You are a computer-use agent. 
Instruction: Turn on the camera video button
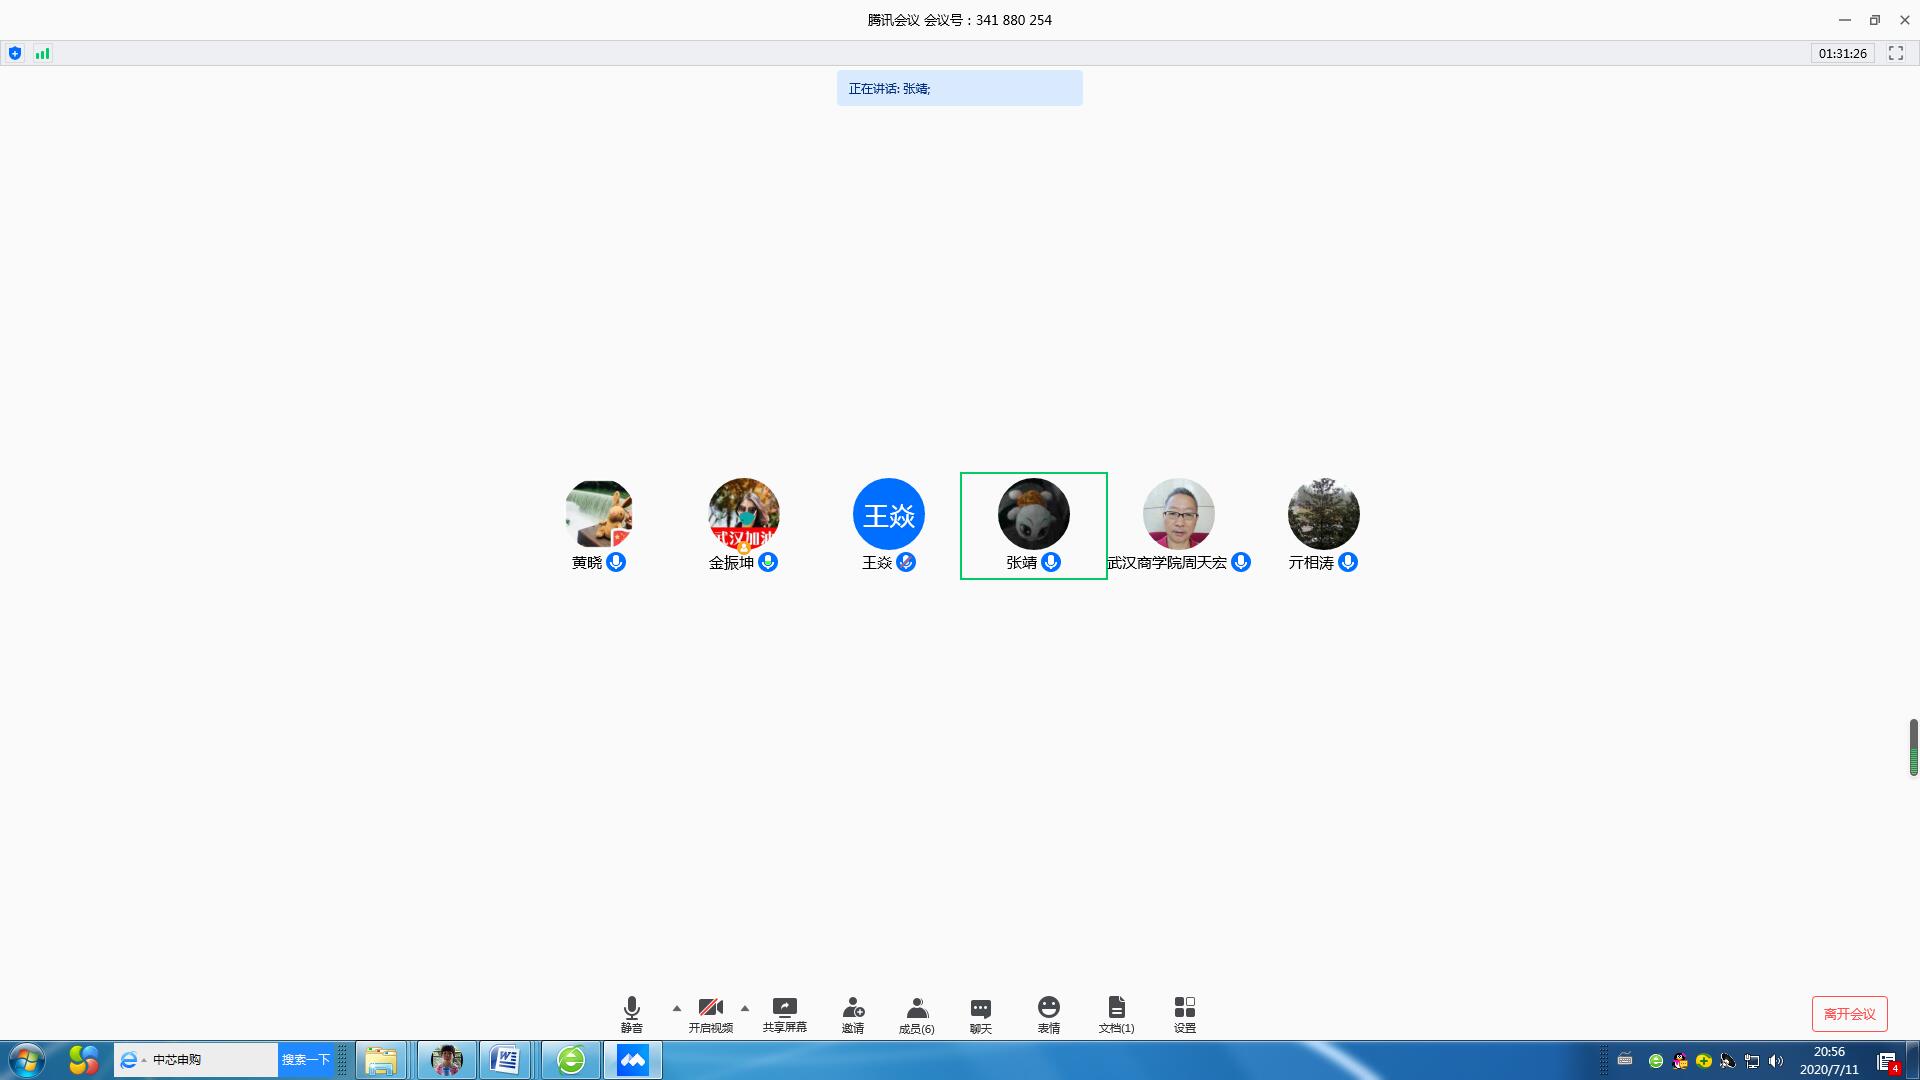(x=710, y=1008)
